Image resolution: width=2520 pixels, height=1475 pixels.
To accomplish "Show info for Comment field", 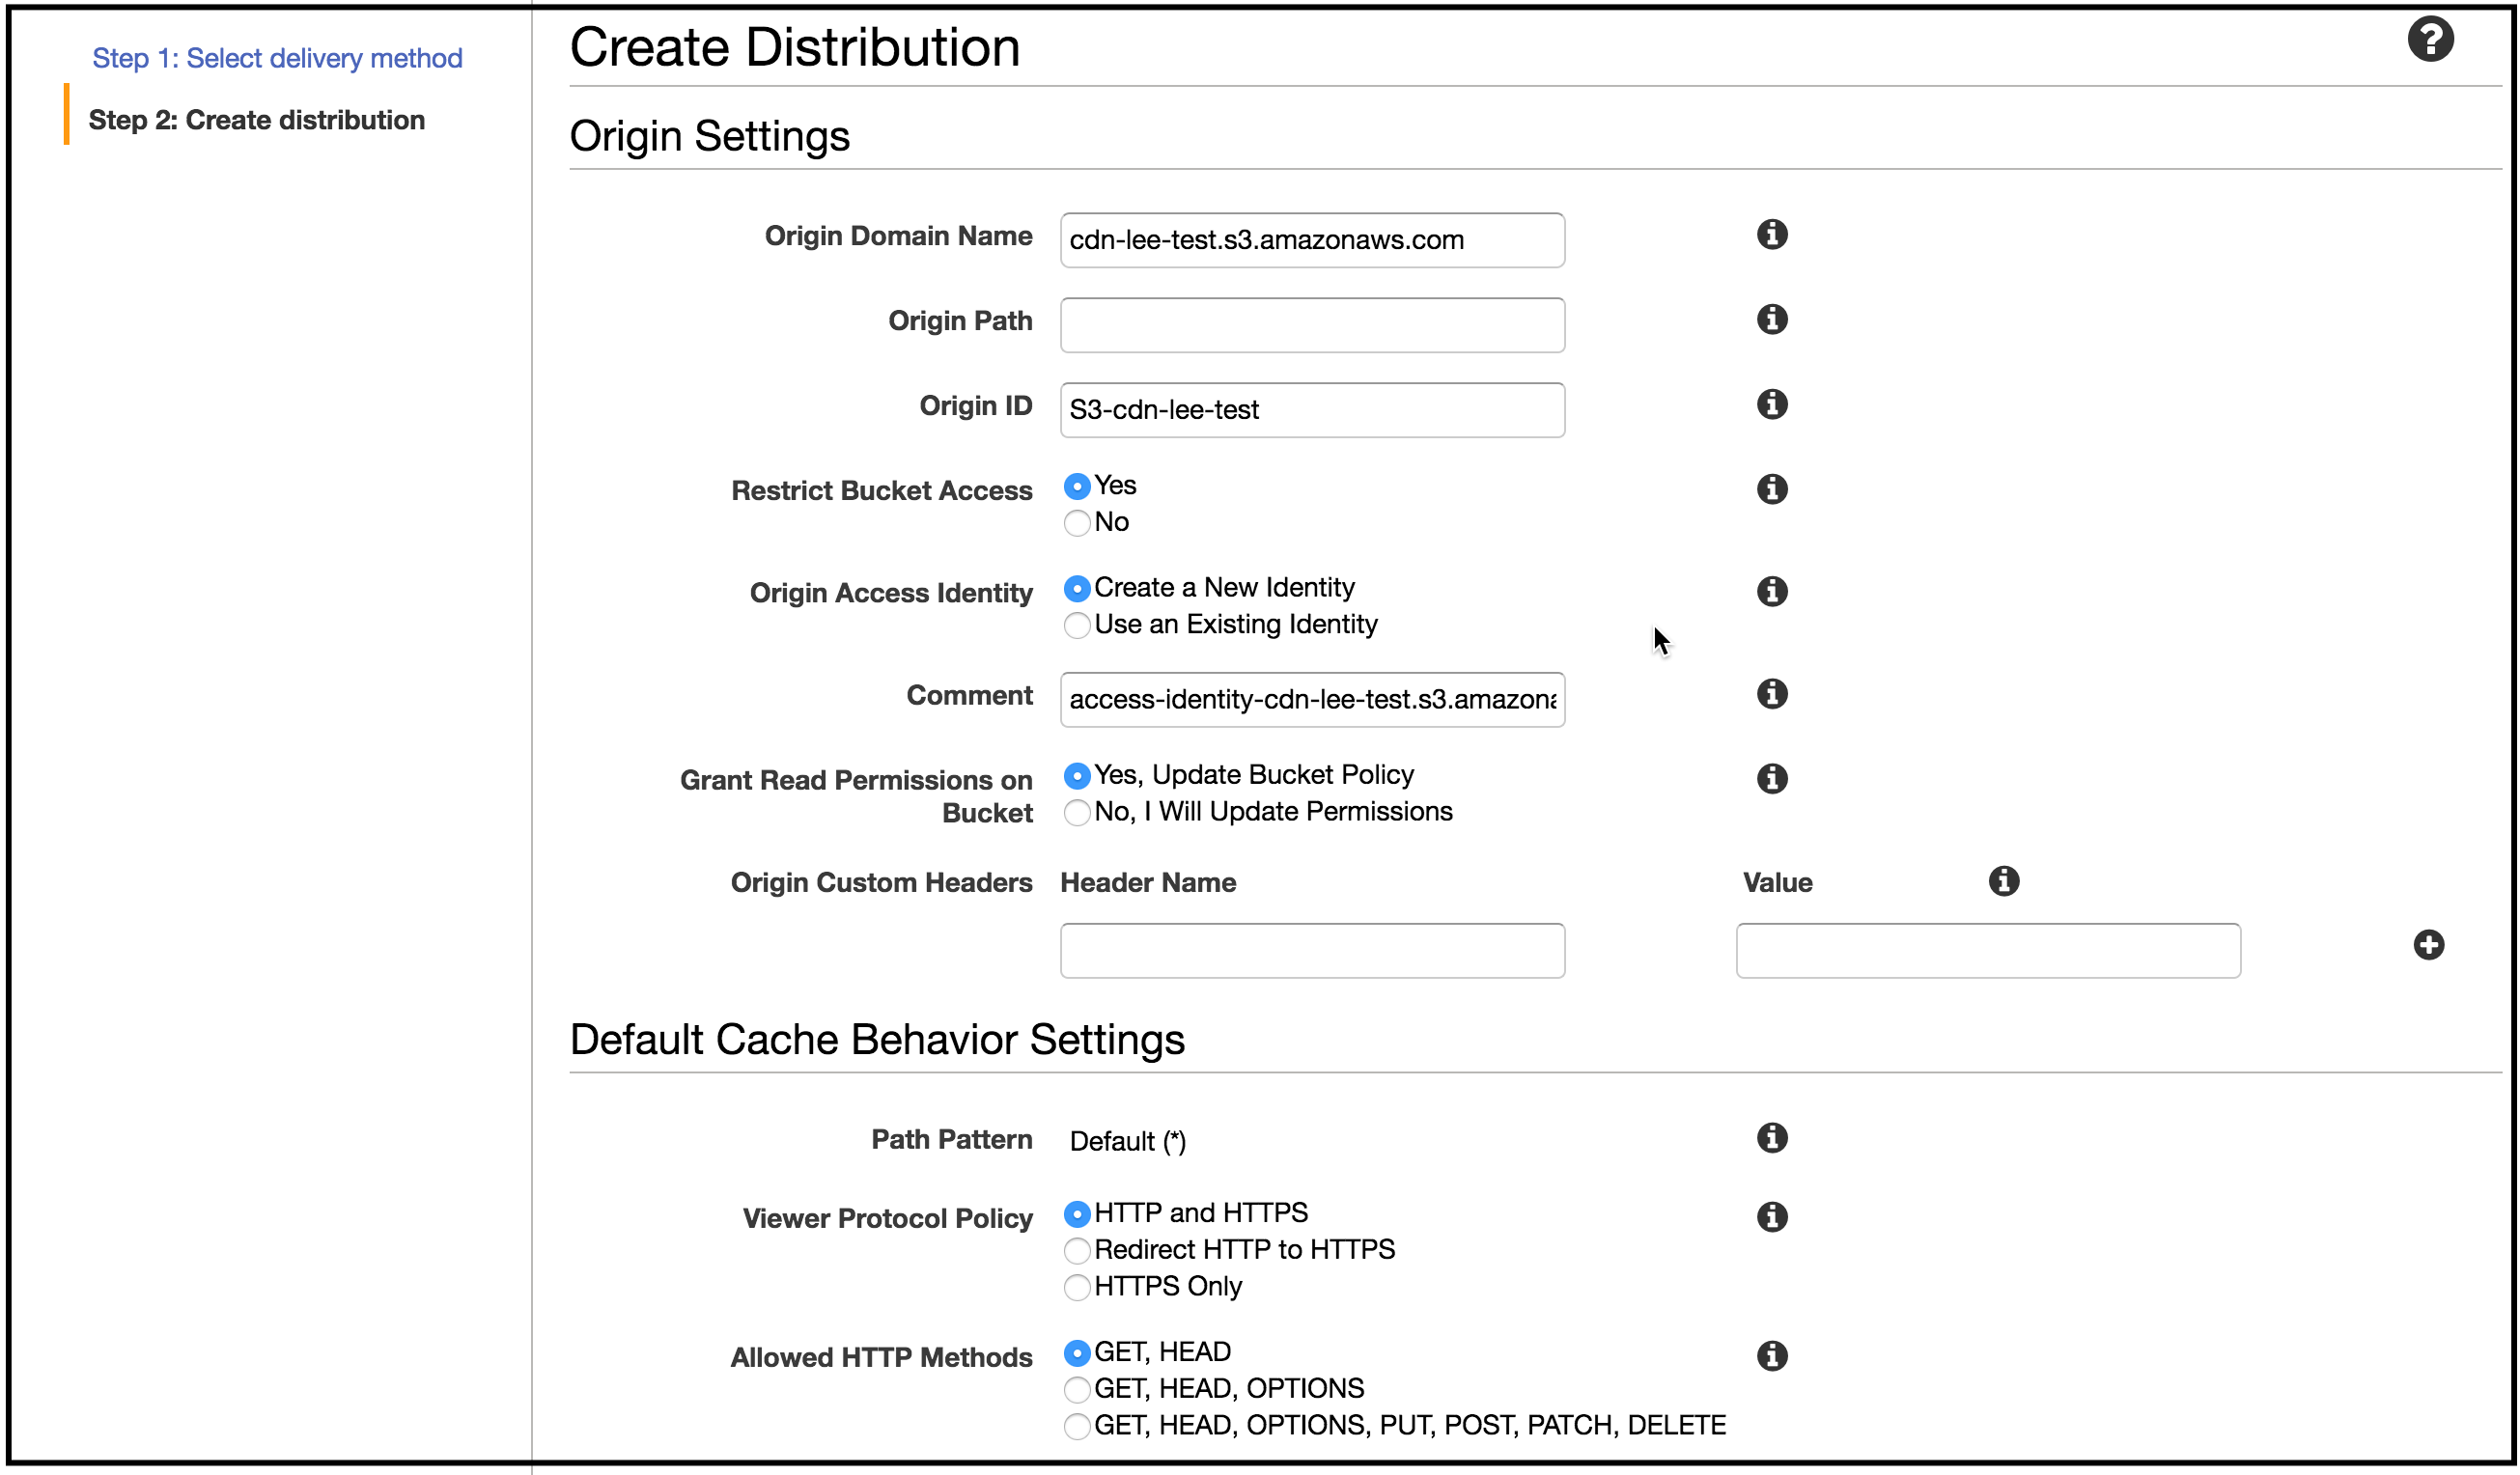I will (x=1772, y=694).
